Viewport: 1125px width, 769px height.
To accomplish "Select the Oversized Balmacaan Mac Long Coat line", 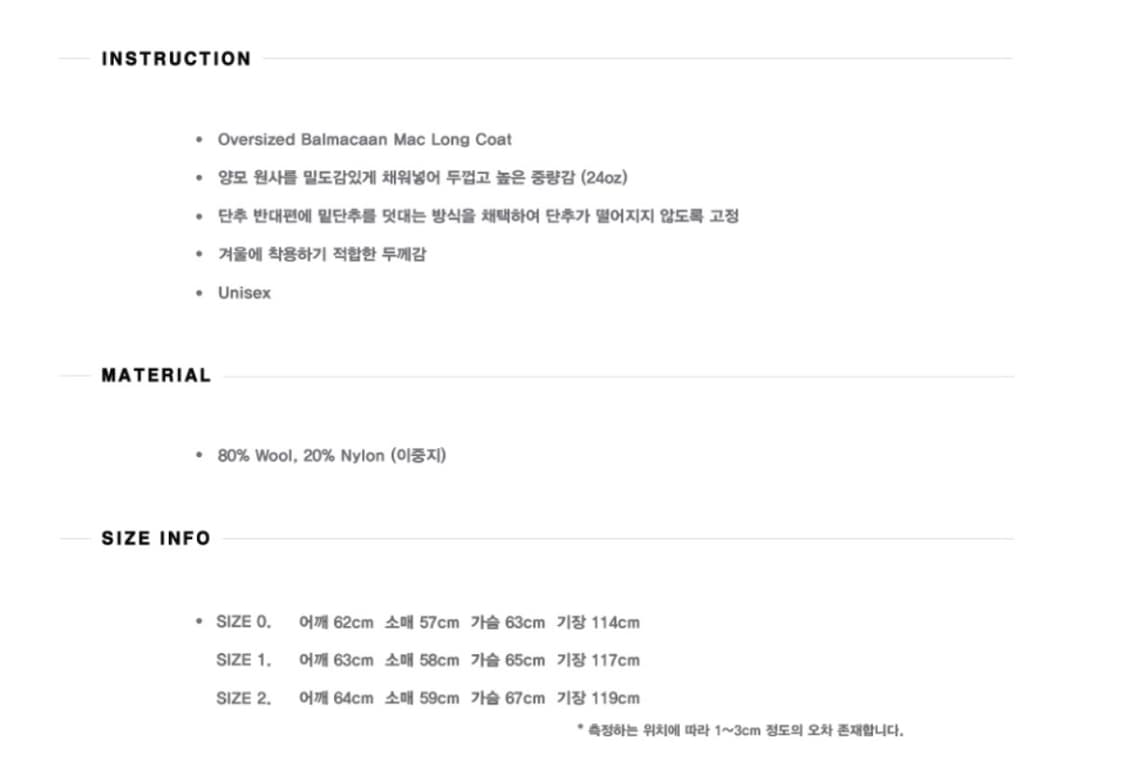I will coord(364,139).
